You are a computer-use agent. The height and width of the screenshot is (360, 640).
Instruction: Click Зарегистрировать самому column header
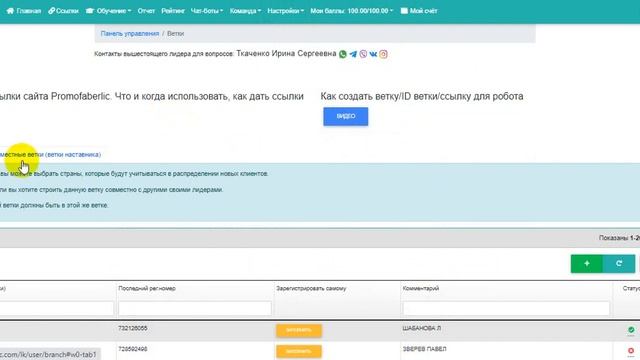point(311,289)
